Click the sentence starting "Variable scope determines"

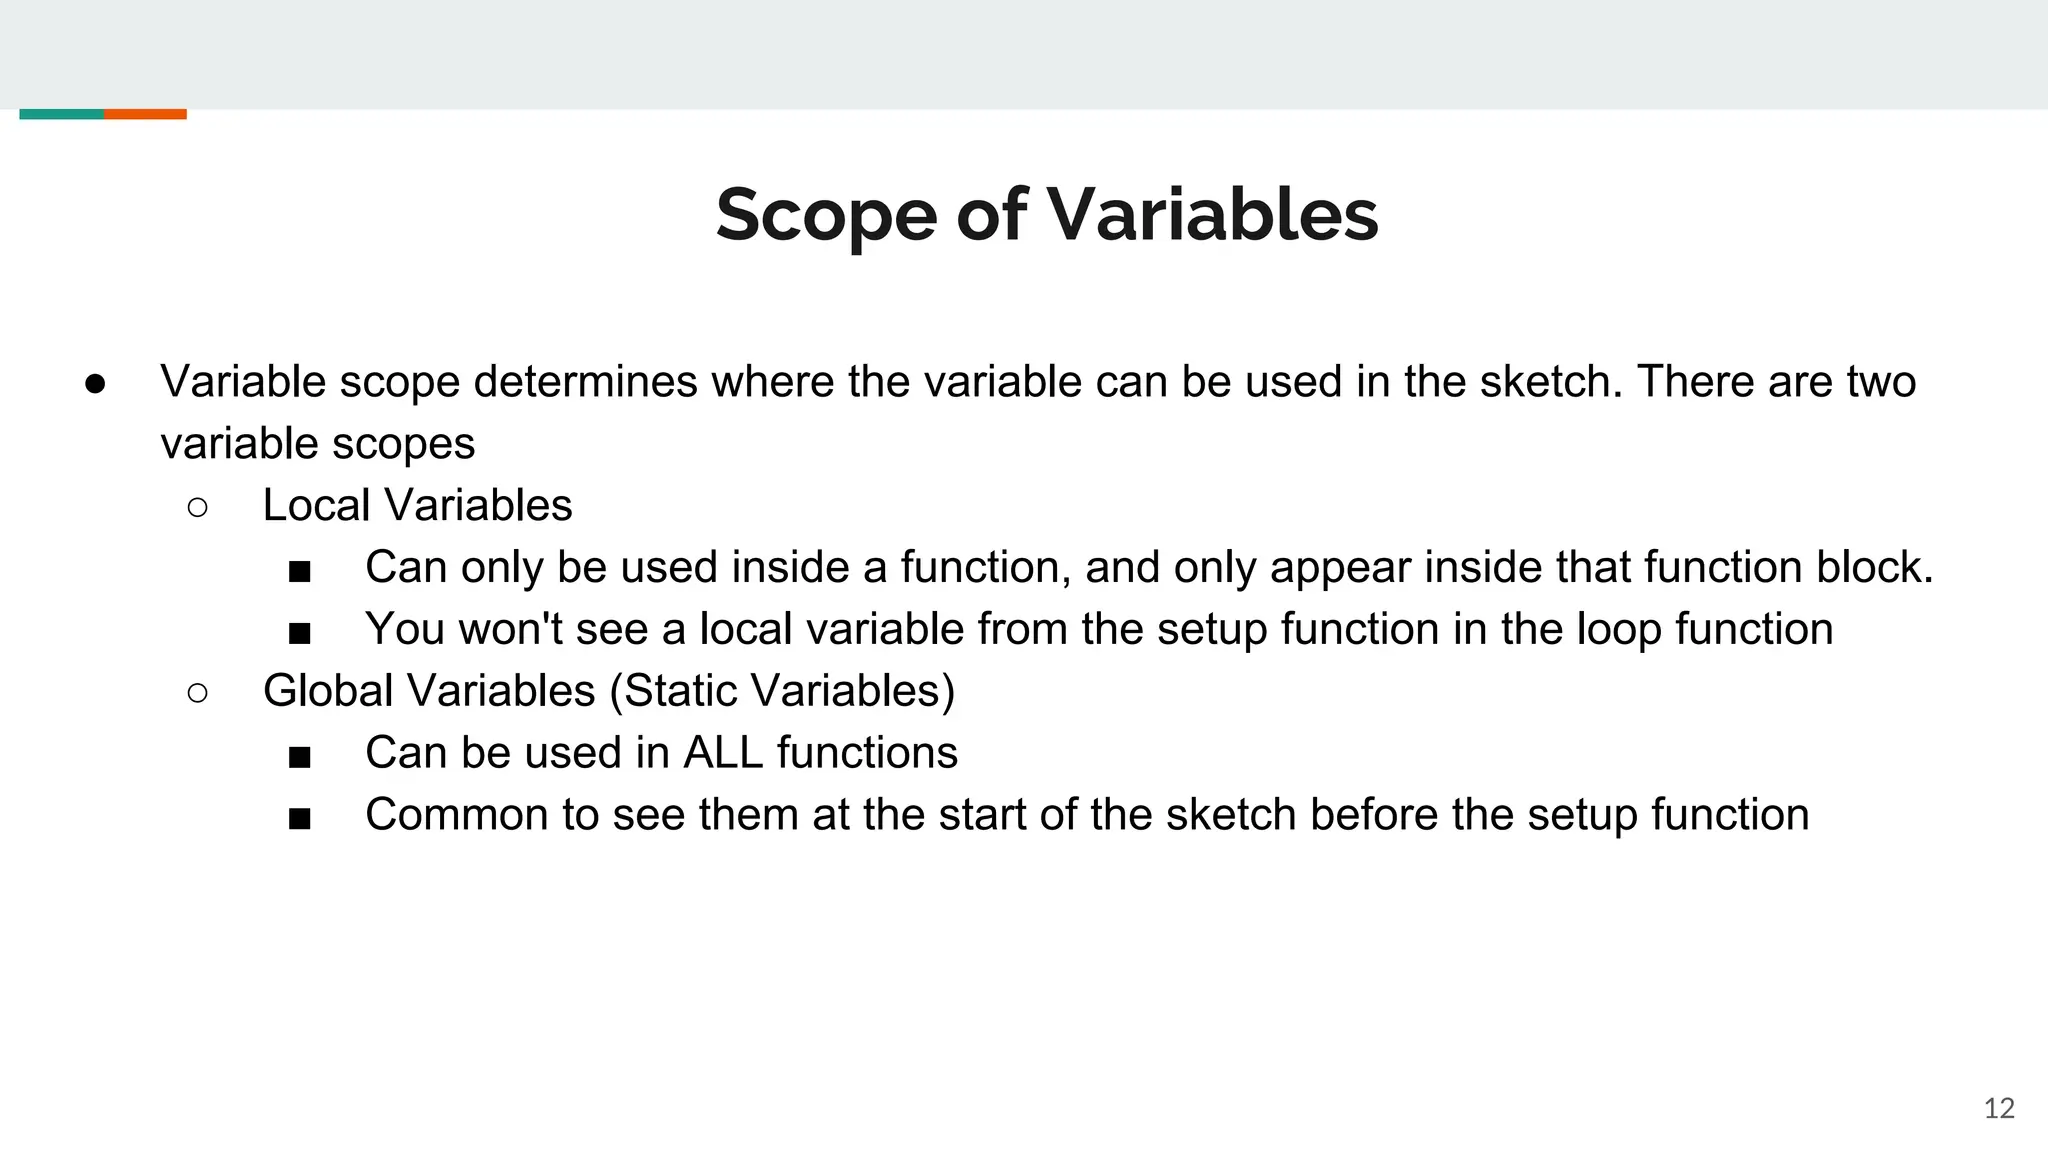pyautogui.click(x=1038, y=382)
